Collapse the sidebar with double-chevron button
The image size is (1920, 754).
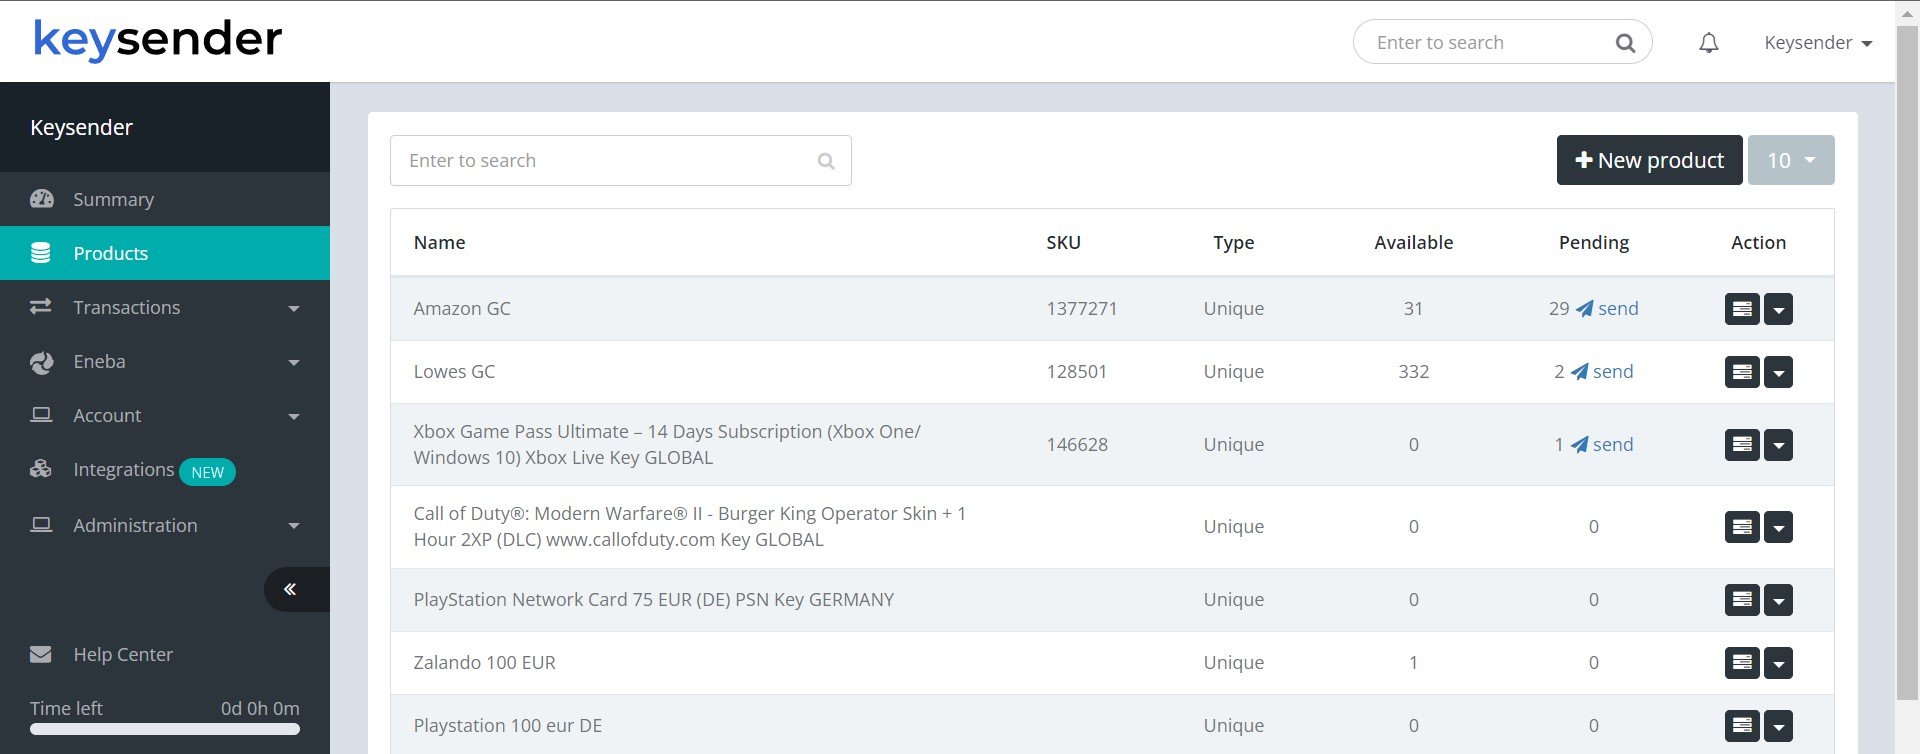pos(290,589)
